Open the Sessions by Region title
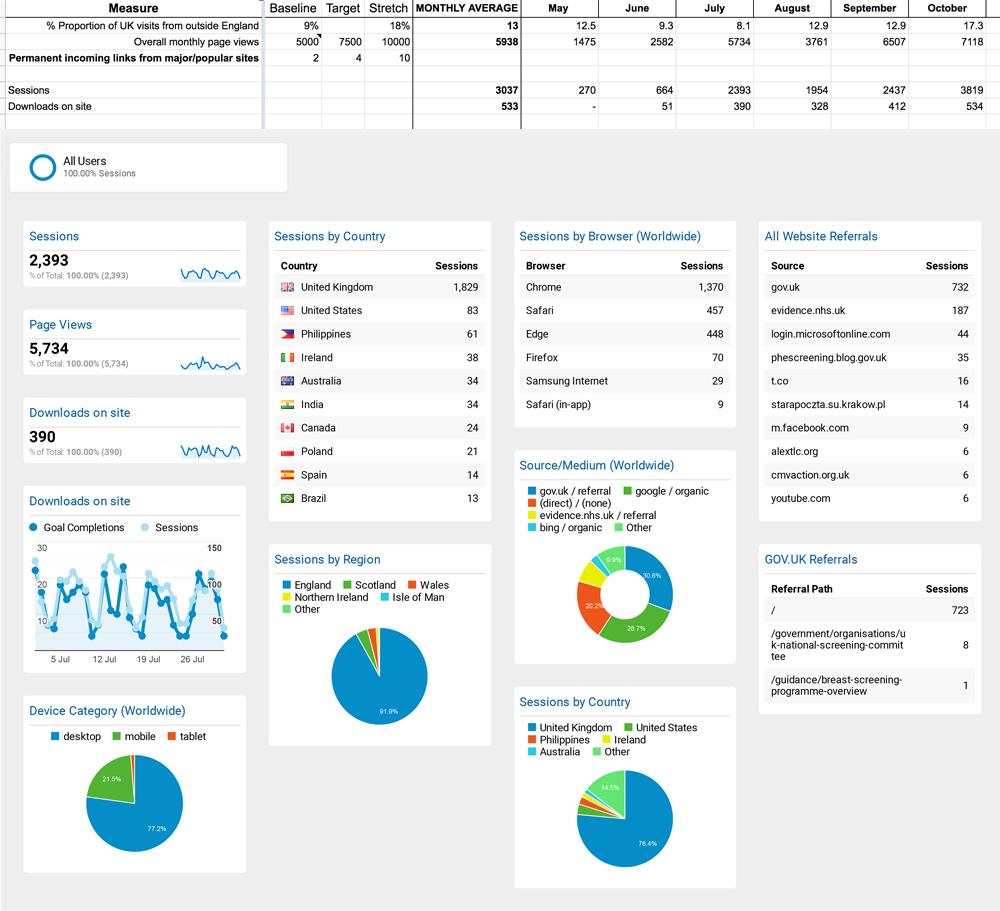 click(327, 559)
